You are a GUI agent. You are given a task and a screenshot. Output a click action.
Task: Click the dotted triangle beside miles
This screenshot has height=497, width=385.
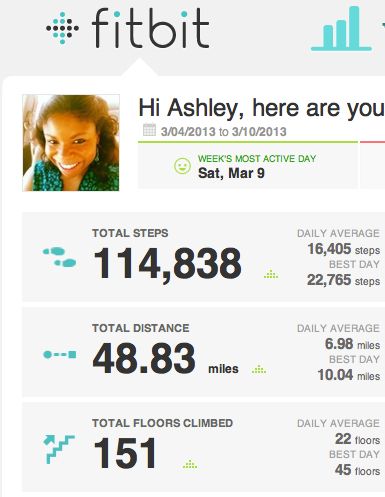coord(259,369)
